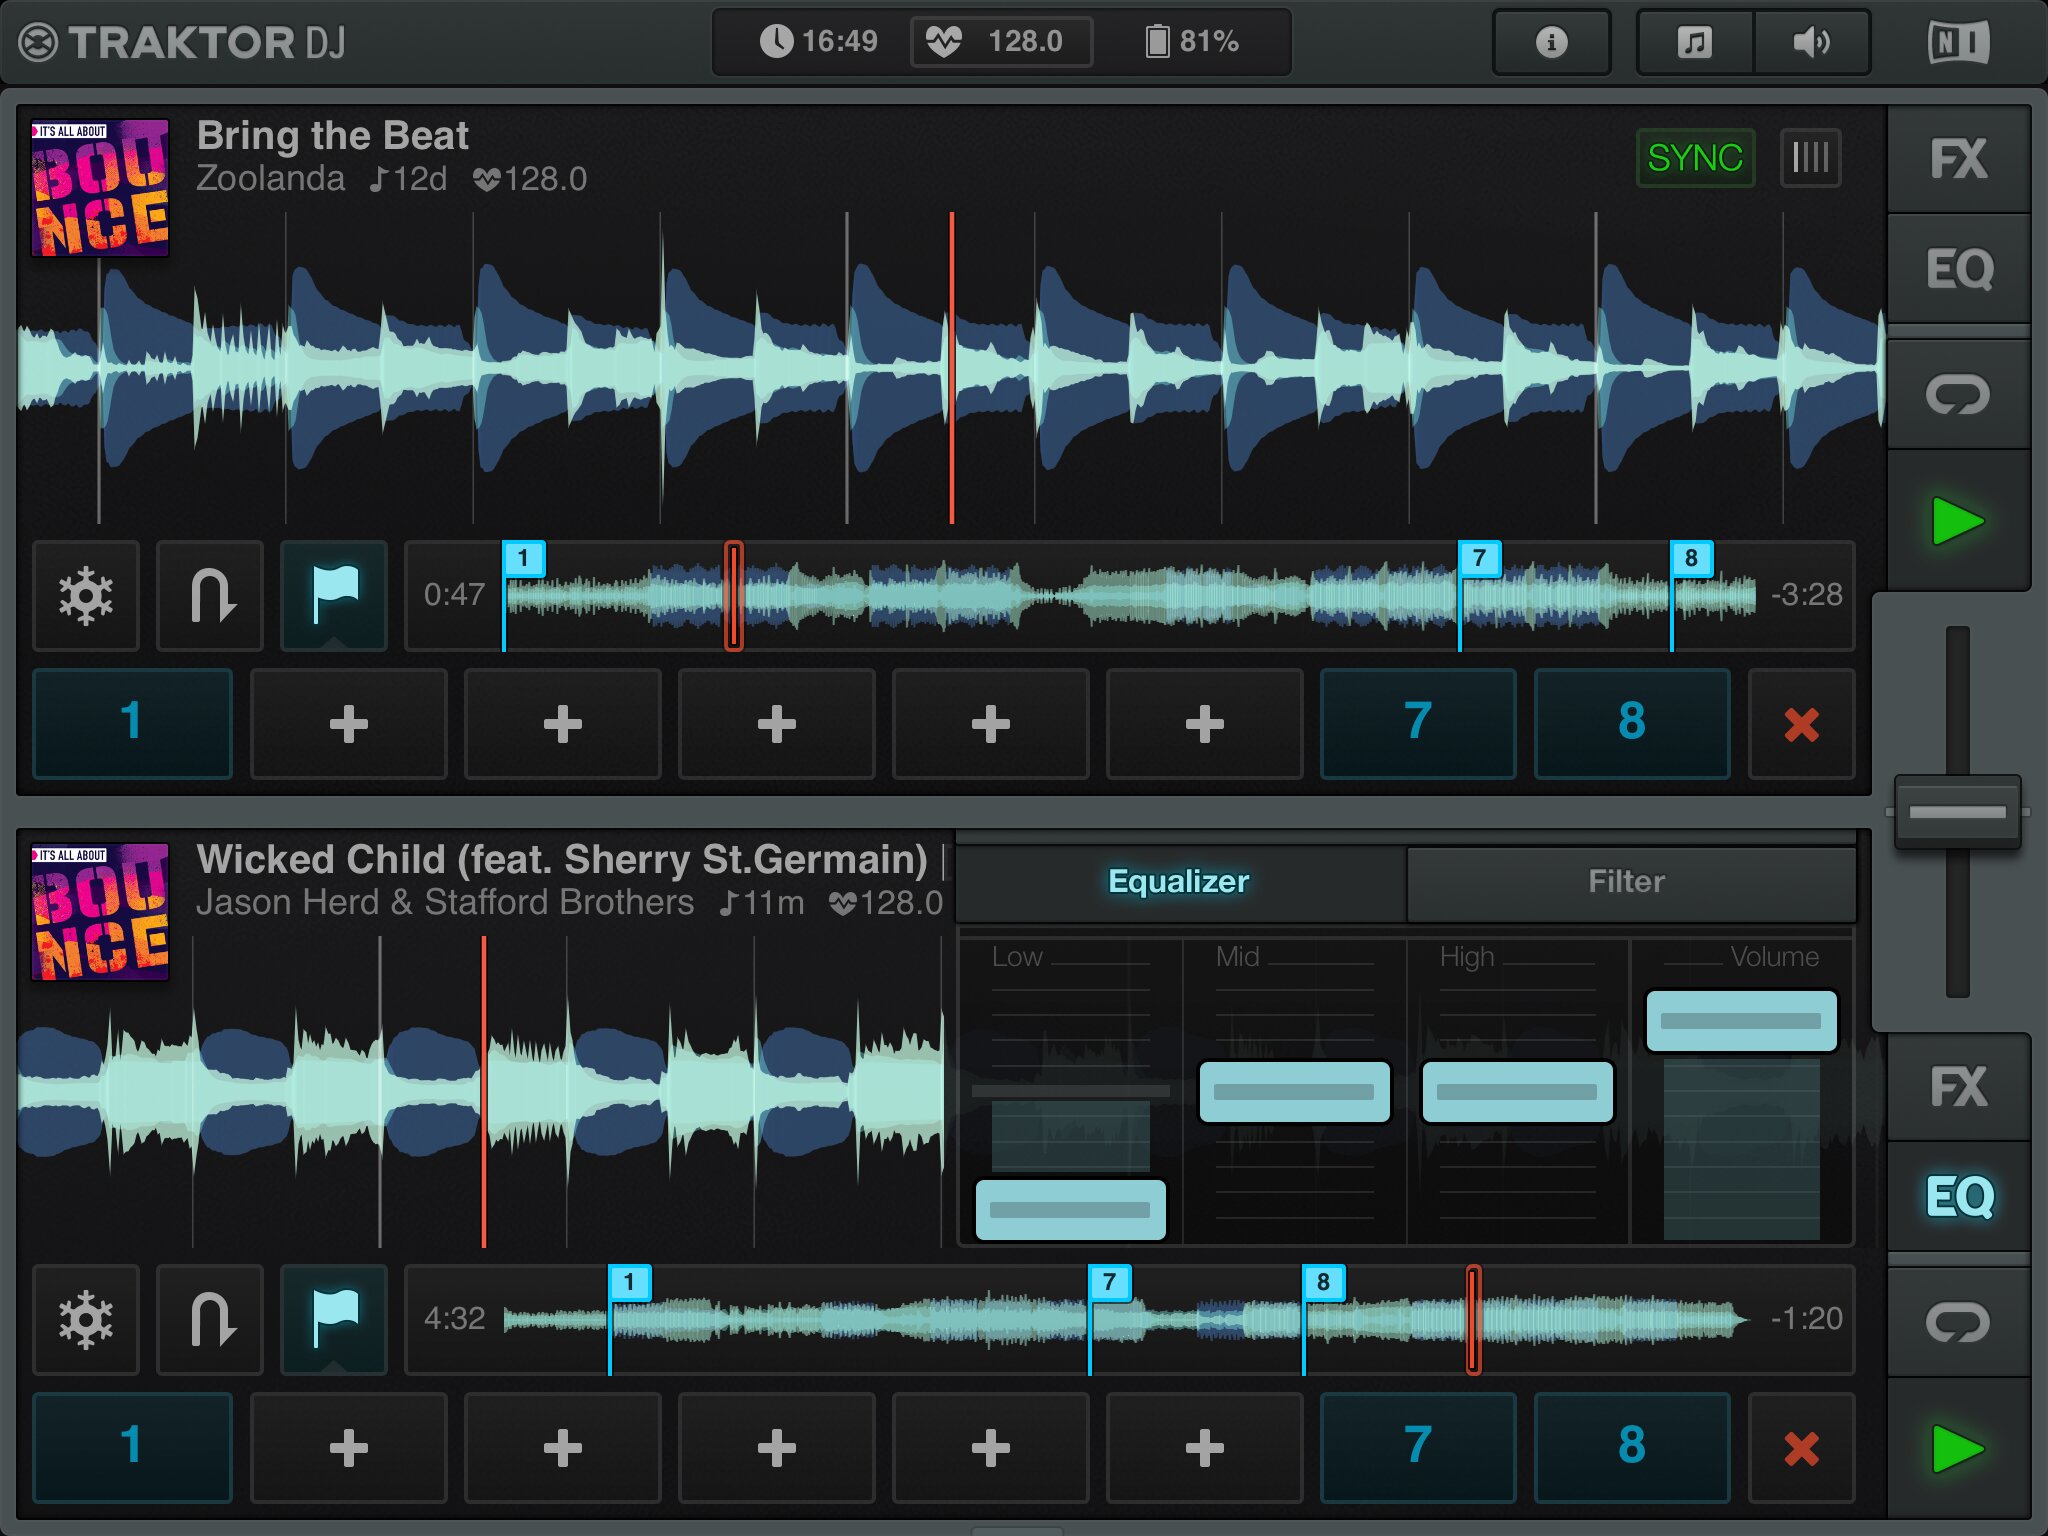
Task: Trigger hotcue 8 on Bring the Beat
Action: coord(1632,723)
